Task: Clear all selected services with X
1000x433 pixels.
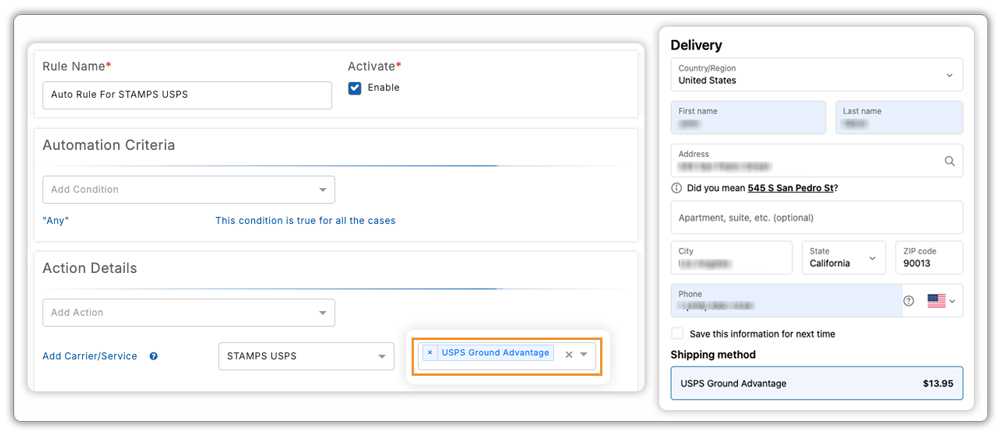Action: pos(569,355)
